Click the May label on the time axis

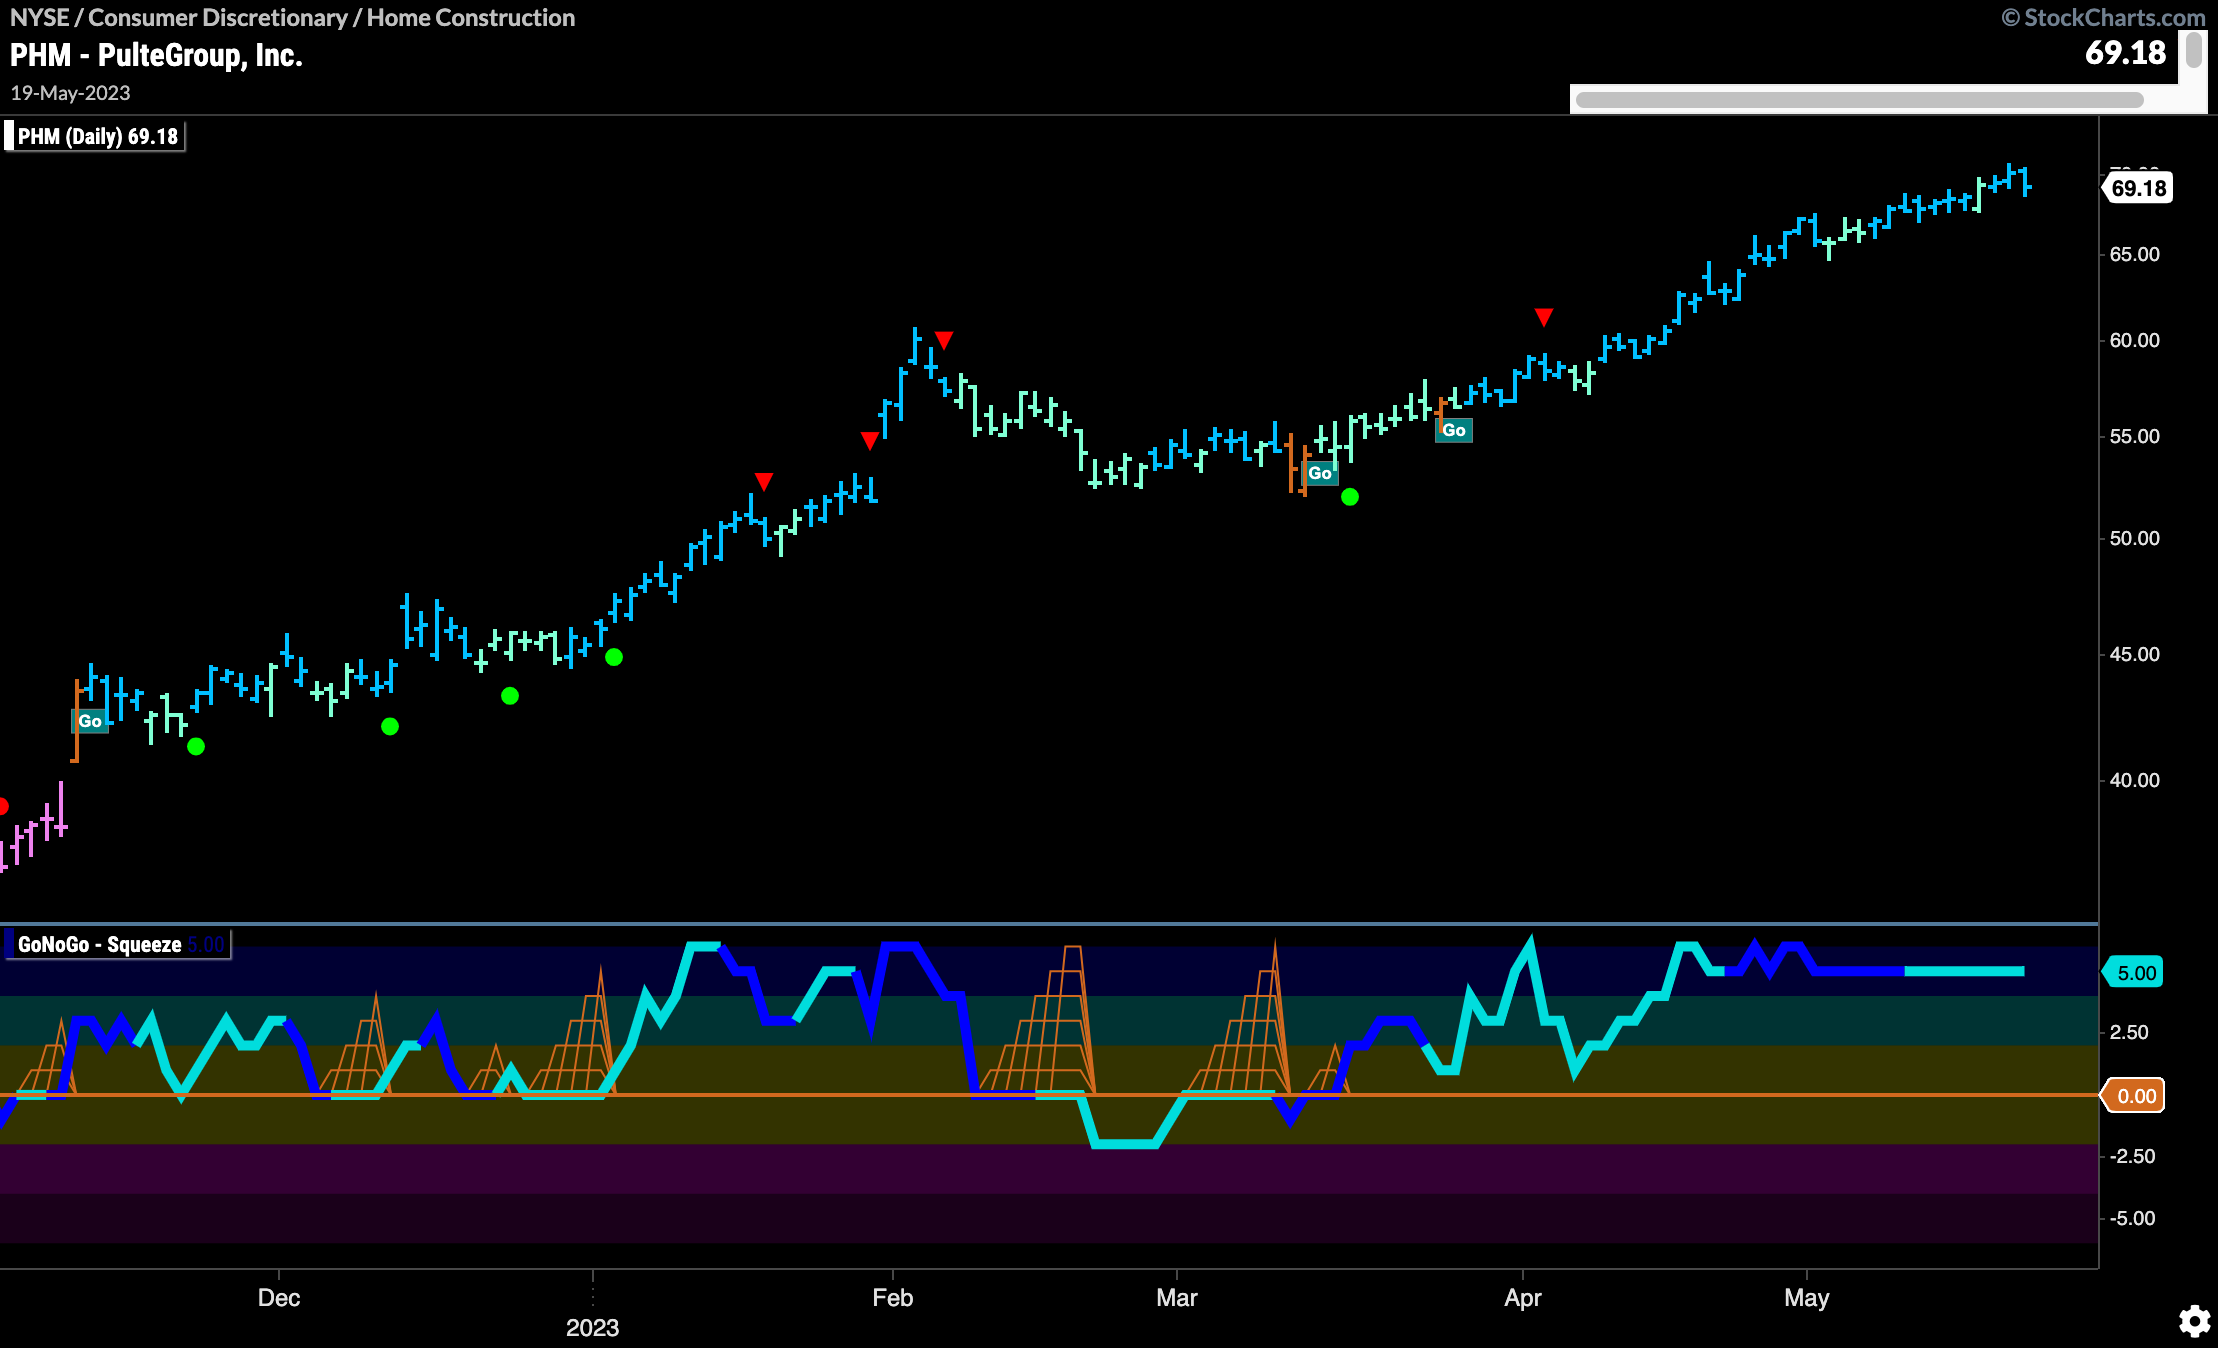pyautogui.click(x=1806, y=1298)
